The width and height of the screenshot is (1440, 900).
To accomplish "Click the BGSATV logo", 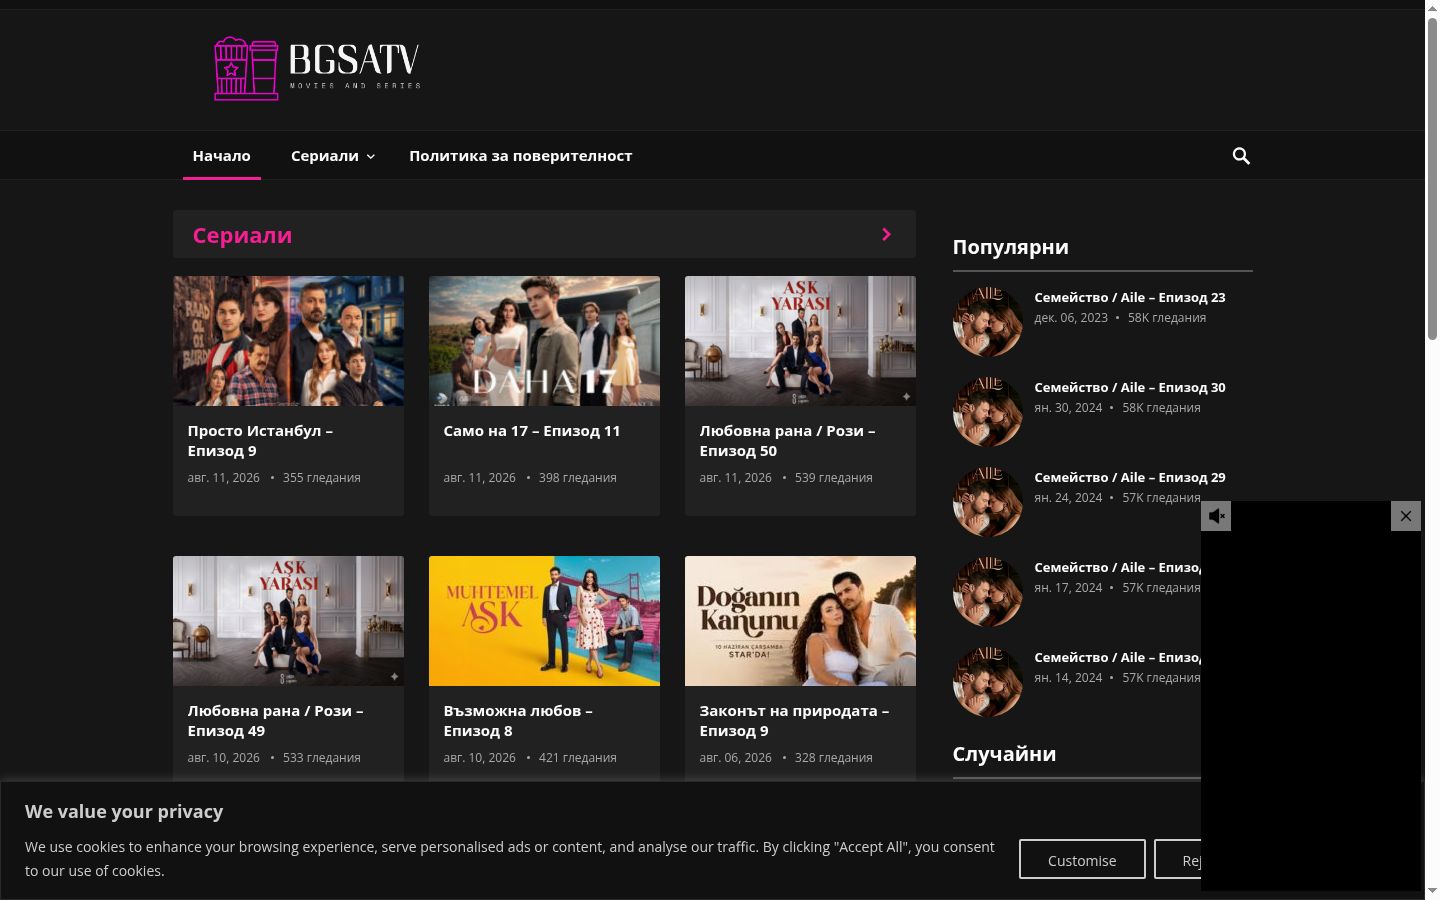I will pos(317,69).
